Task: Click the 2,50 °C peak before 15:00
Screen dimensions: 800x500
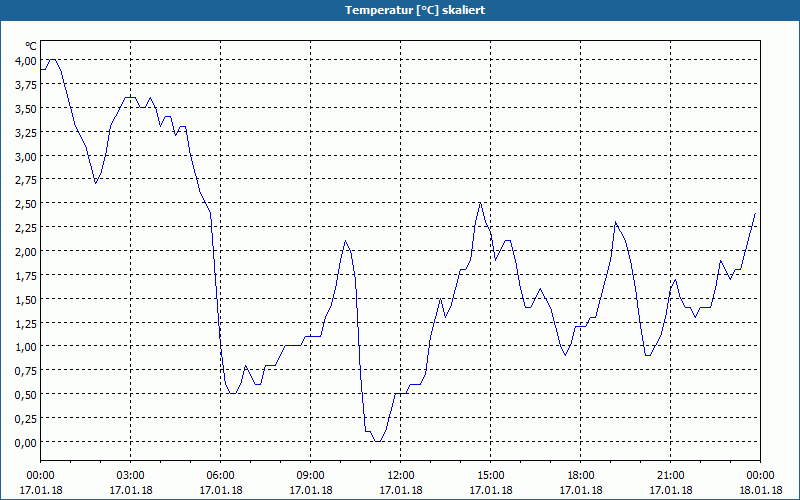Action: point(480,203)
